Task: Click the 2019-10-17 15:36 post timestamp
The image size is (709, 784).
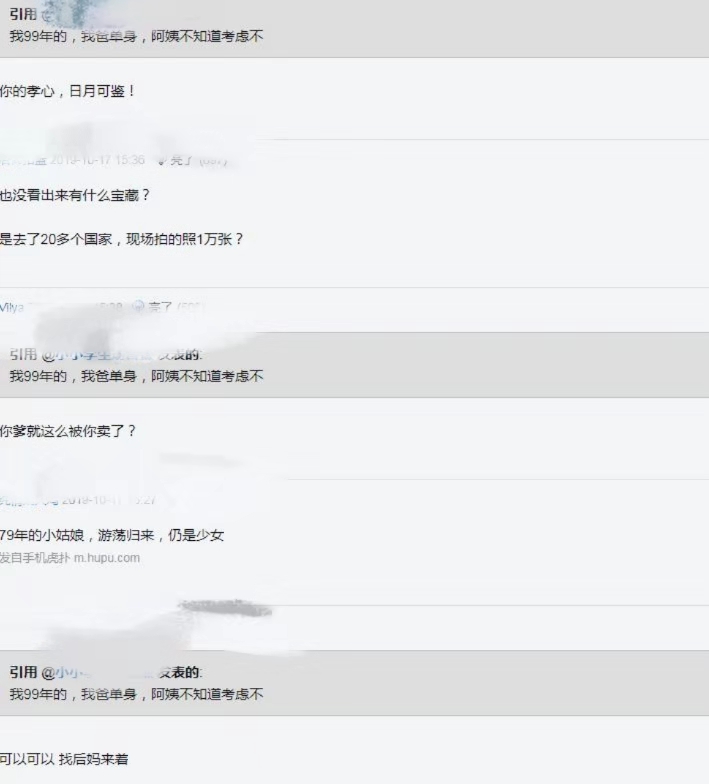Action: (x=97, y=160)
